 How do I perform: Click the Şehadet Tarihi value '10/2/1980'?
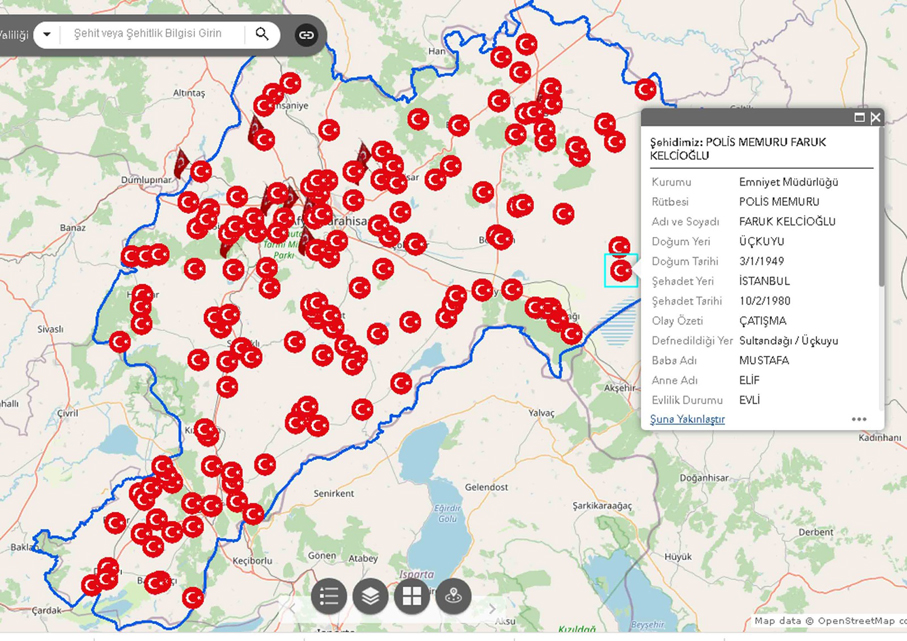tap(765, 301)
